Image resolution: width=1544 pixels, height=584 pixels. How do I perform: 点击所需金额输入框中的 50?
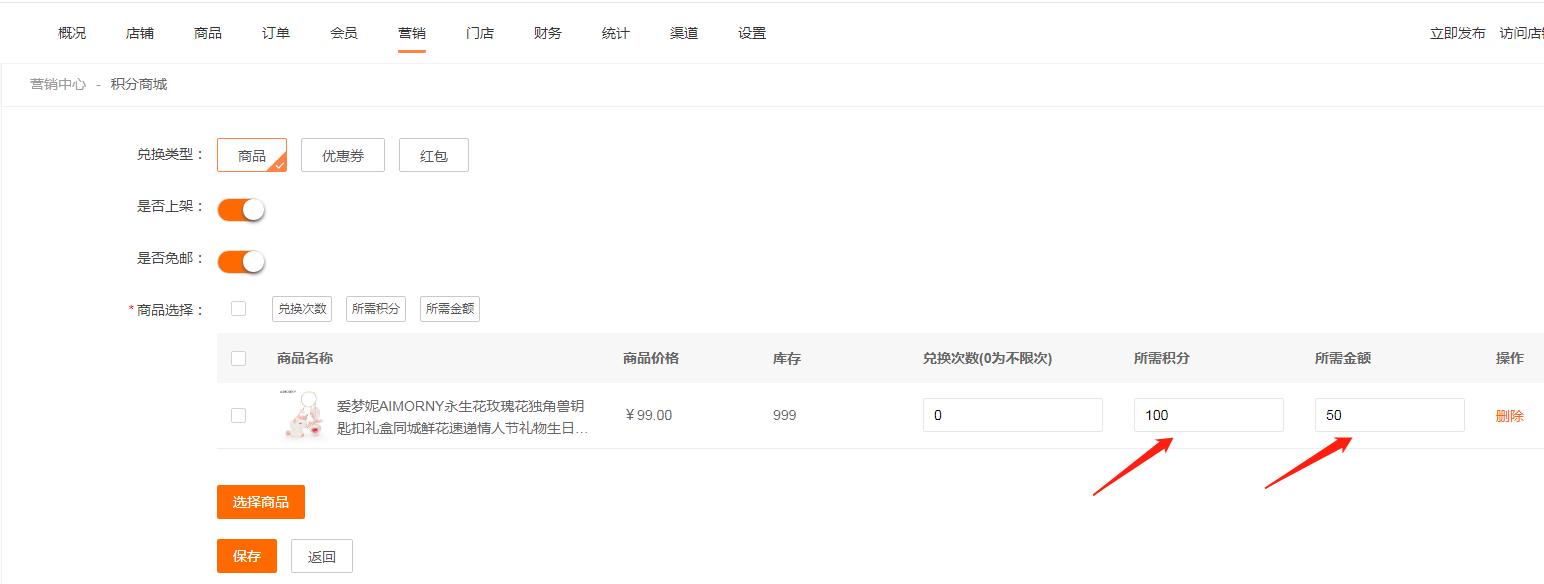(1390, 414)
